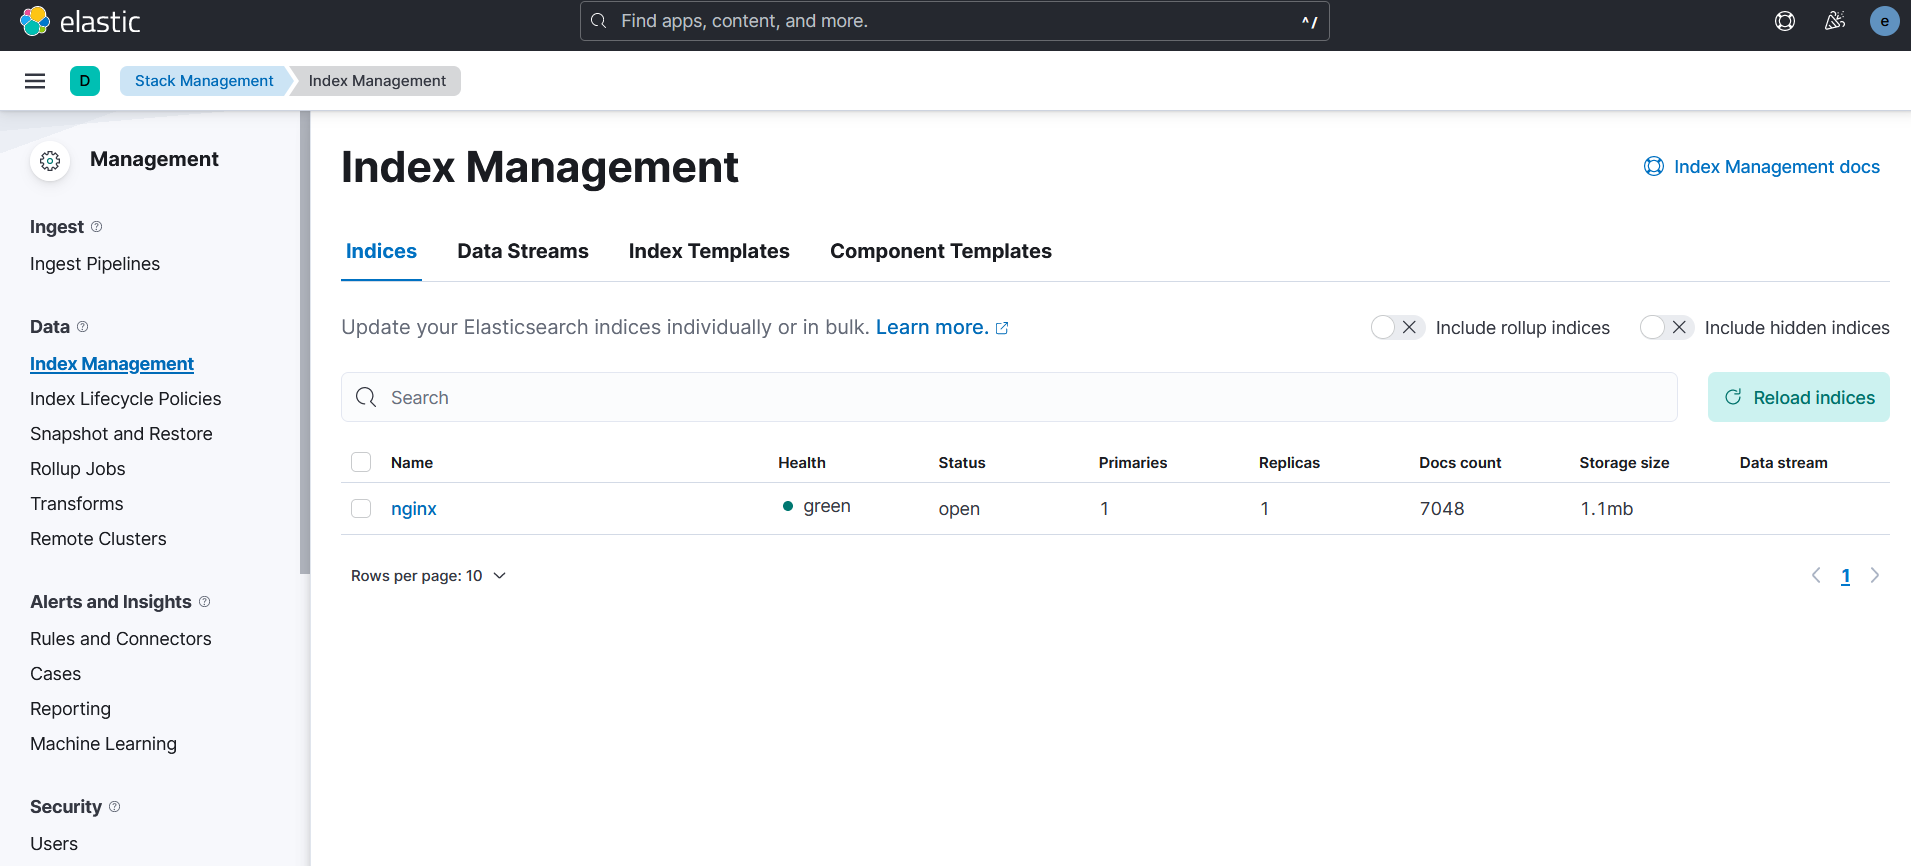The width and height of the screenshot is (1911, 866).
Task: Check the nginx index row checkbox
Action: [361, 509]
